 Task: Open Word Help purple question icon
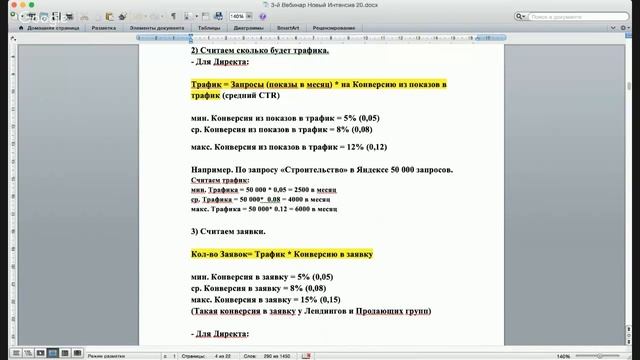tap(262, 17)
